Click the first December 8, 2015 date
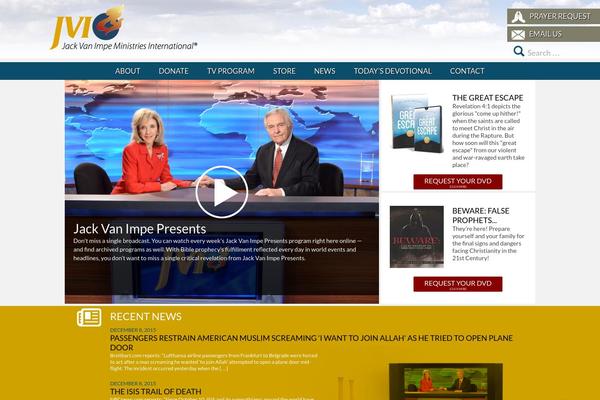The width and height of the screenshot is (600, 400). click(133, 330)
